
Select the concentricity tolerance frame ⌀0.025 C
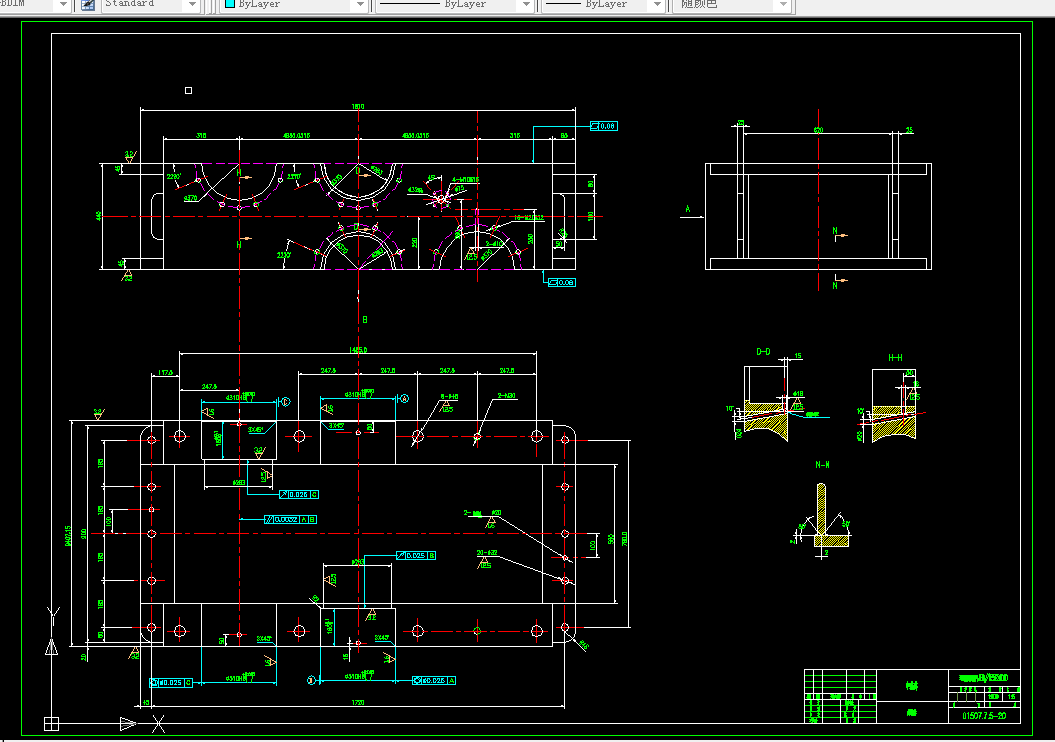tap(171, 683)
